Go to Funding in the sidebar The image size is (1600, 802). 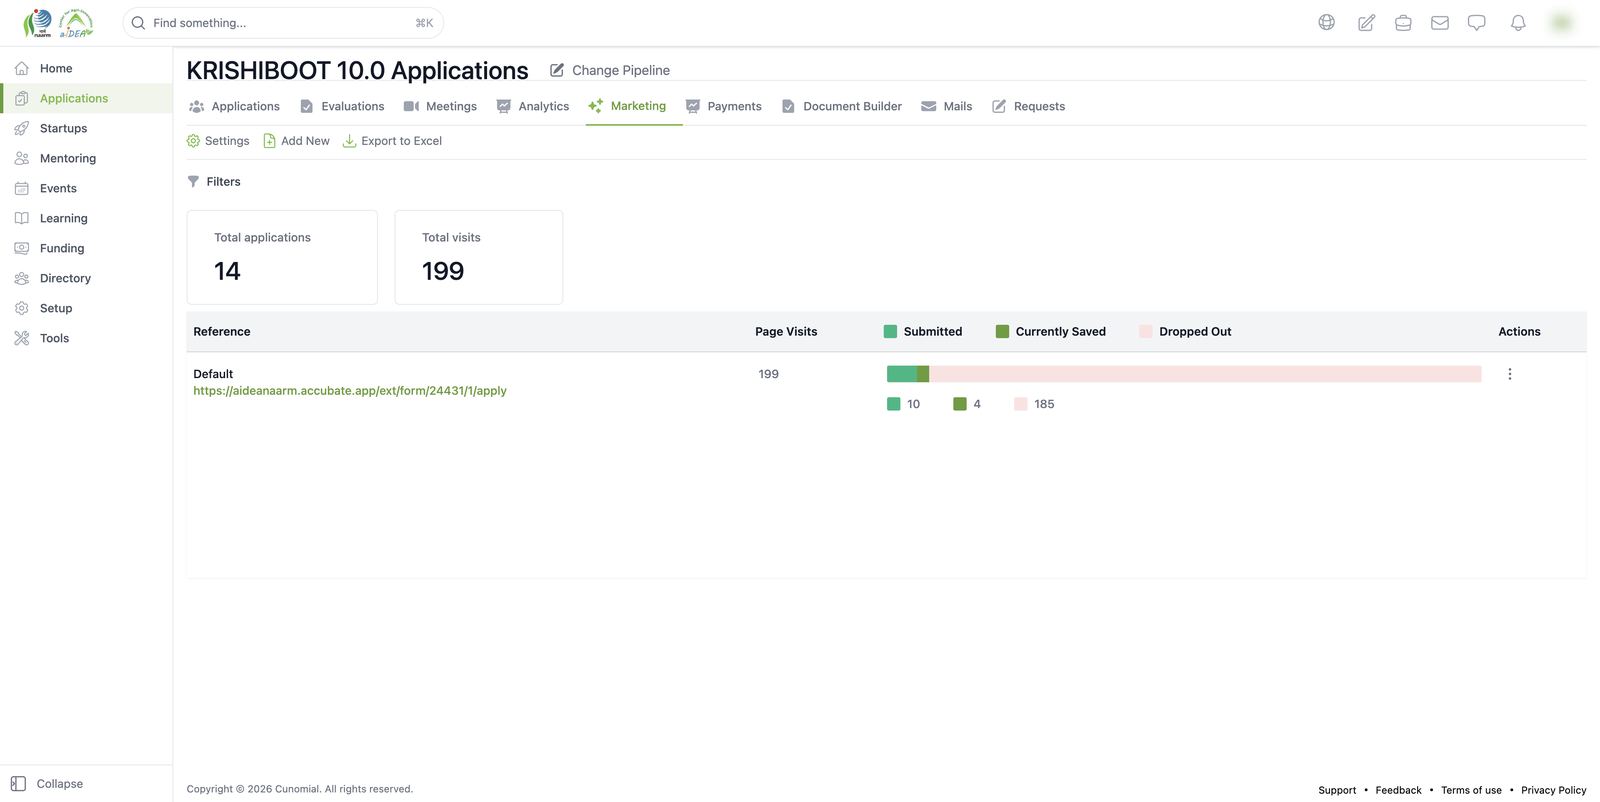tap(86, 248)
